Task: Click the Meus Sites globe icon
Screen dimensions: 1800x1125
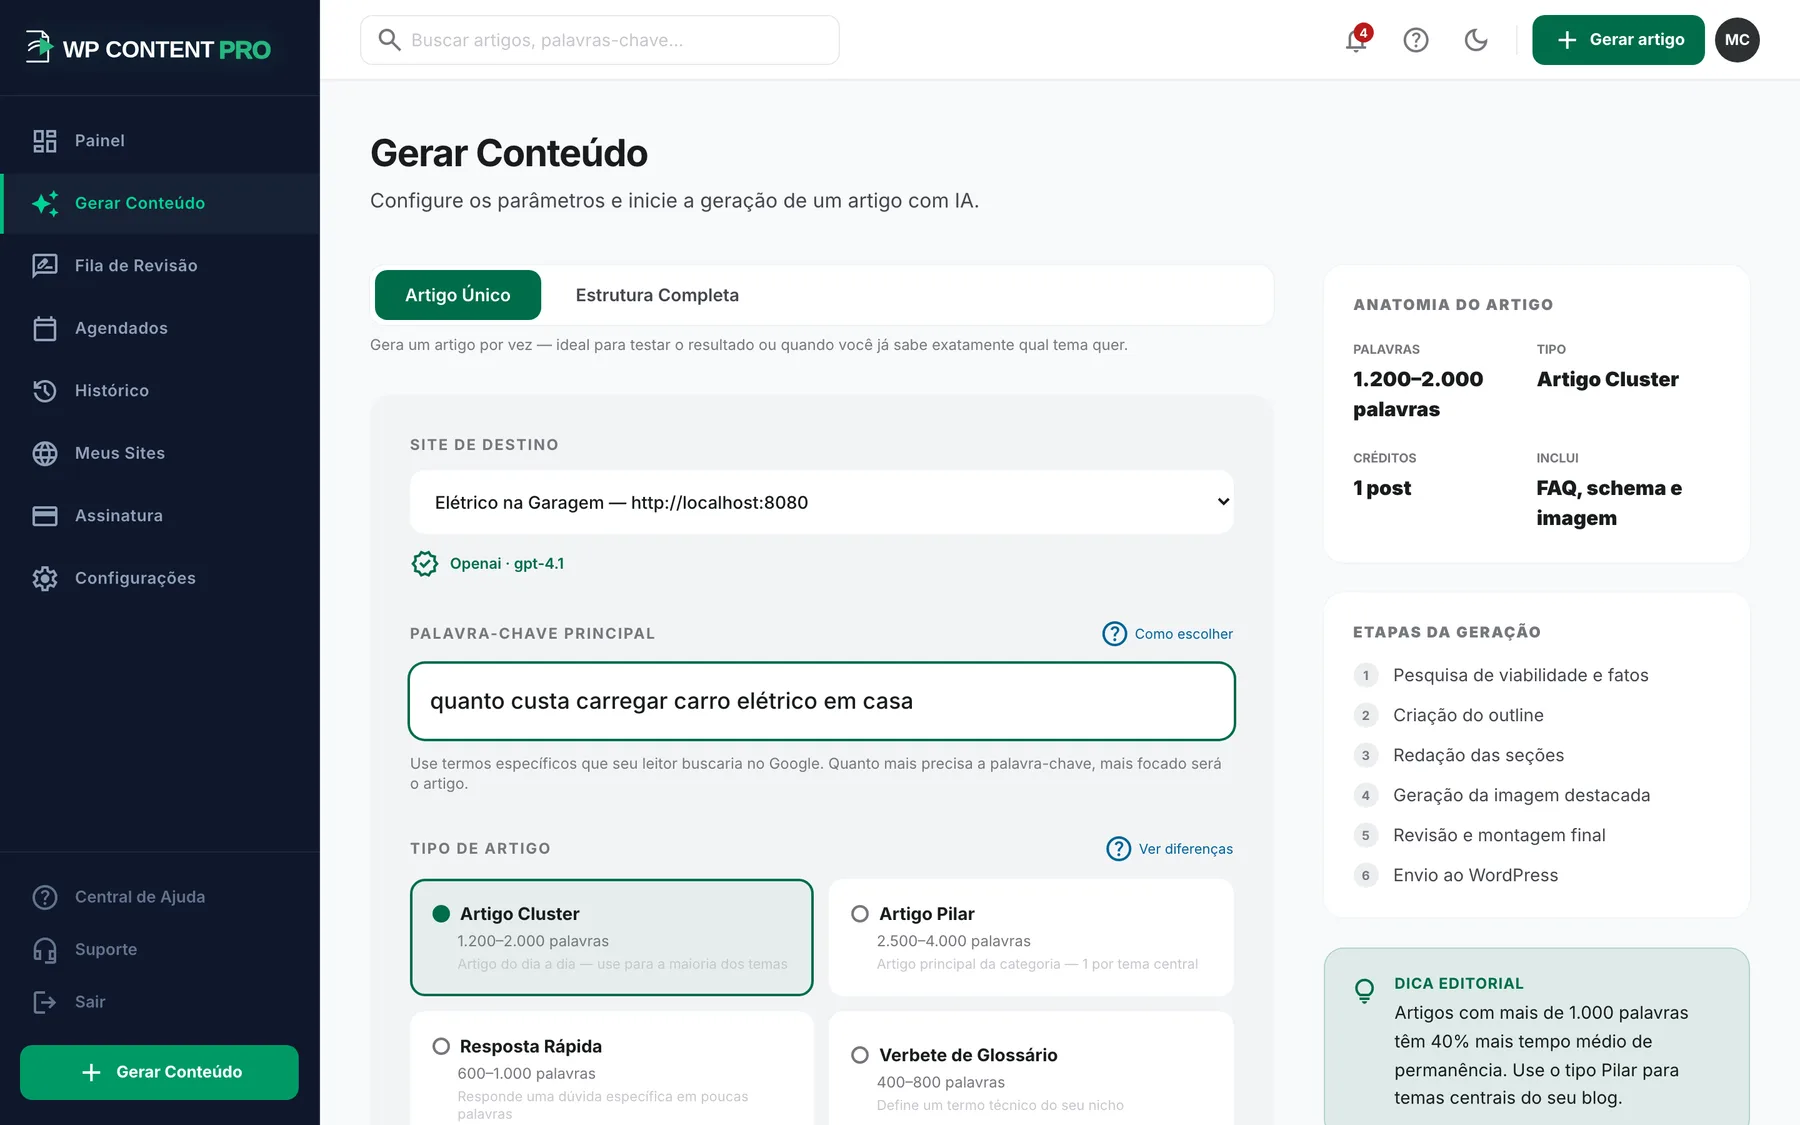Action: 45,453
